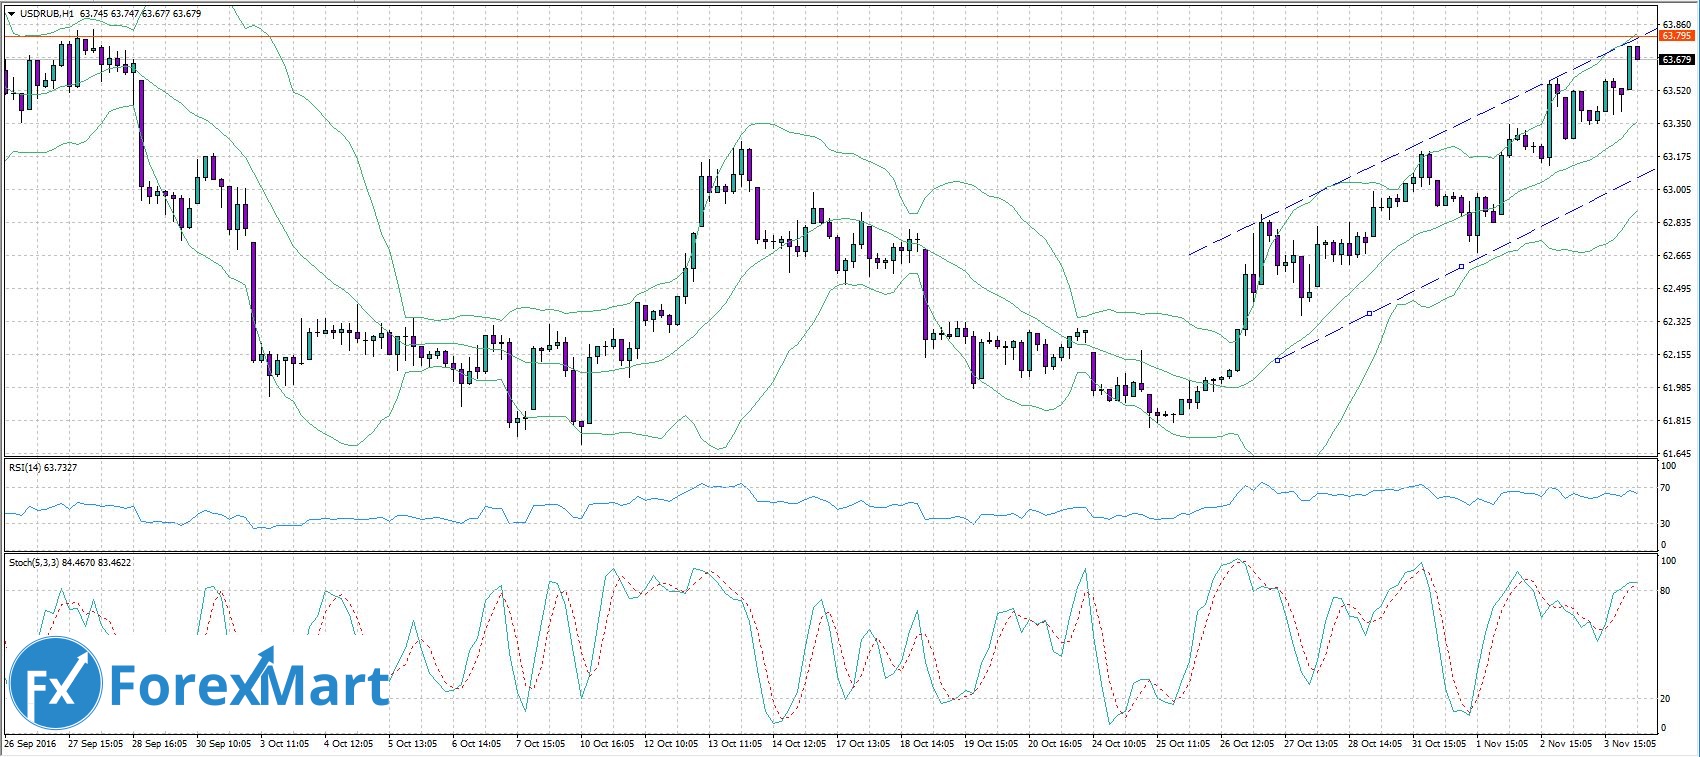Image resolution: width=1700 pixels, height=757 pixels.
Task: Select the orange horizontal resistance line
Action: tap(800, 37)
